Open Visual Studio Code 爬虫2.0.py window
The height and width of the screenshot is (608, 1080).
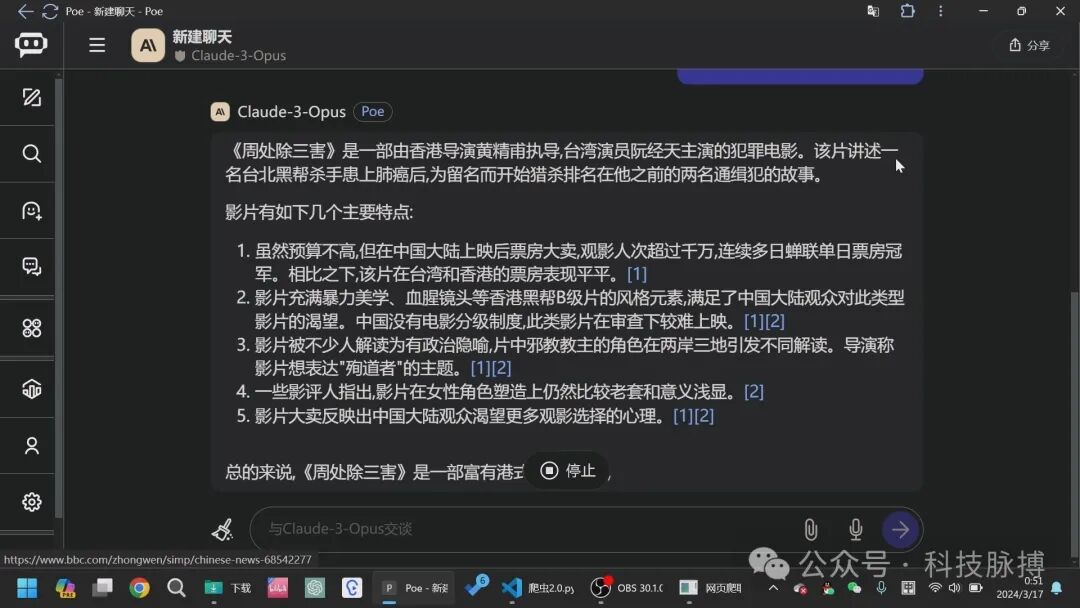pos(537,588)
